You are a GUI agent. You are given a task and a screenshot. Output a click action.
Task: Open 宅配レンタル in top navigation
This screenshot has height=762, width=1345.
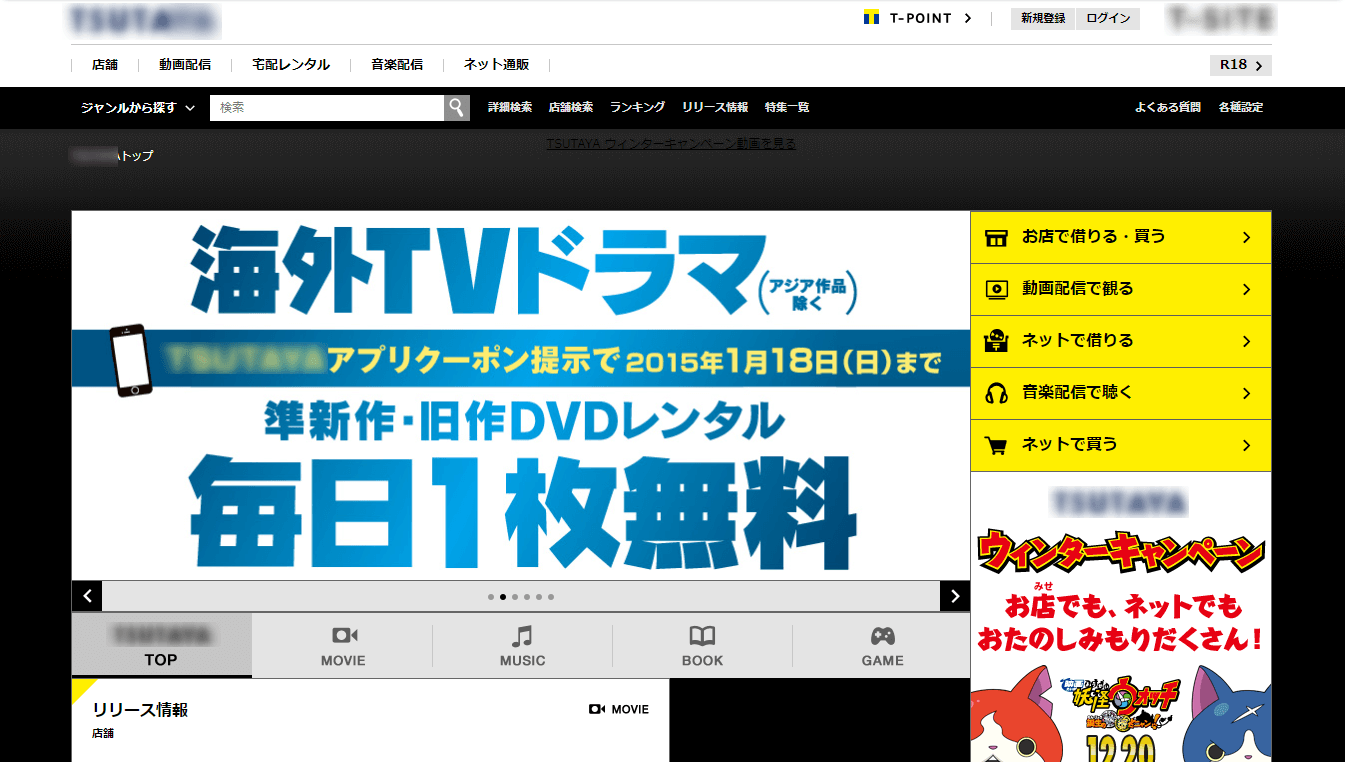pyautogui.click(x=291, y=65)
